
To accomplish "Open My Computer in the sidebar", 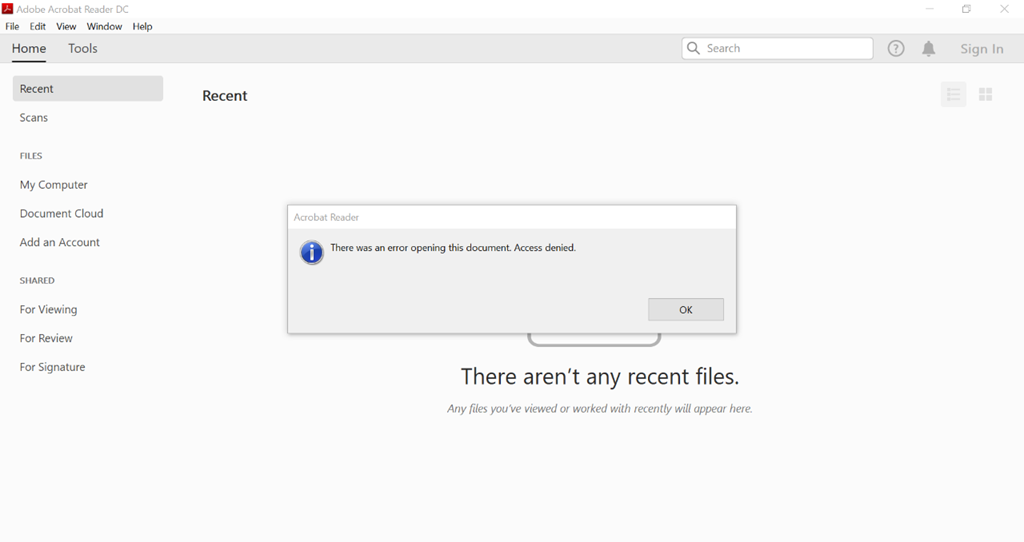I will click(x=54, y=185).
